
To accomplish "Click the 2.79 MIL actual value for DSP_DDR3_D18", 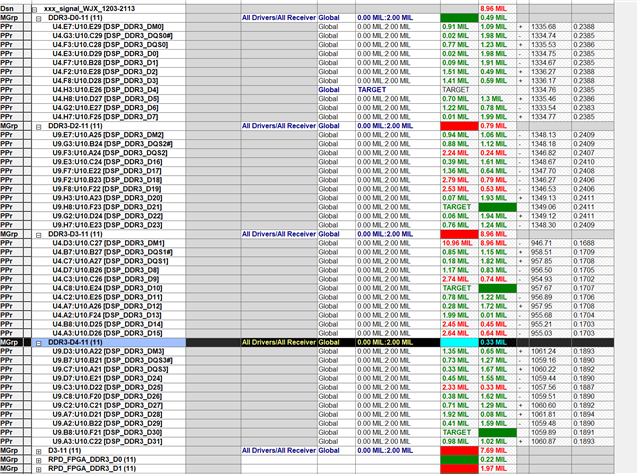I will pyautogui.click(x=455, y=180).
